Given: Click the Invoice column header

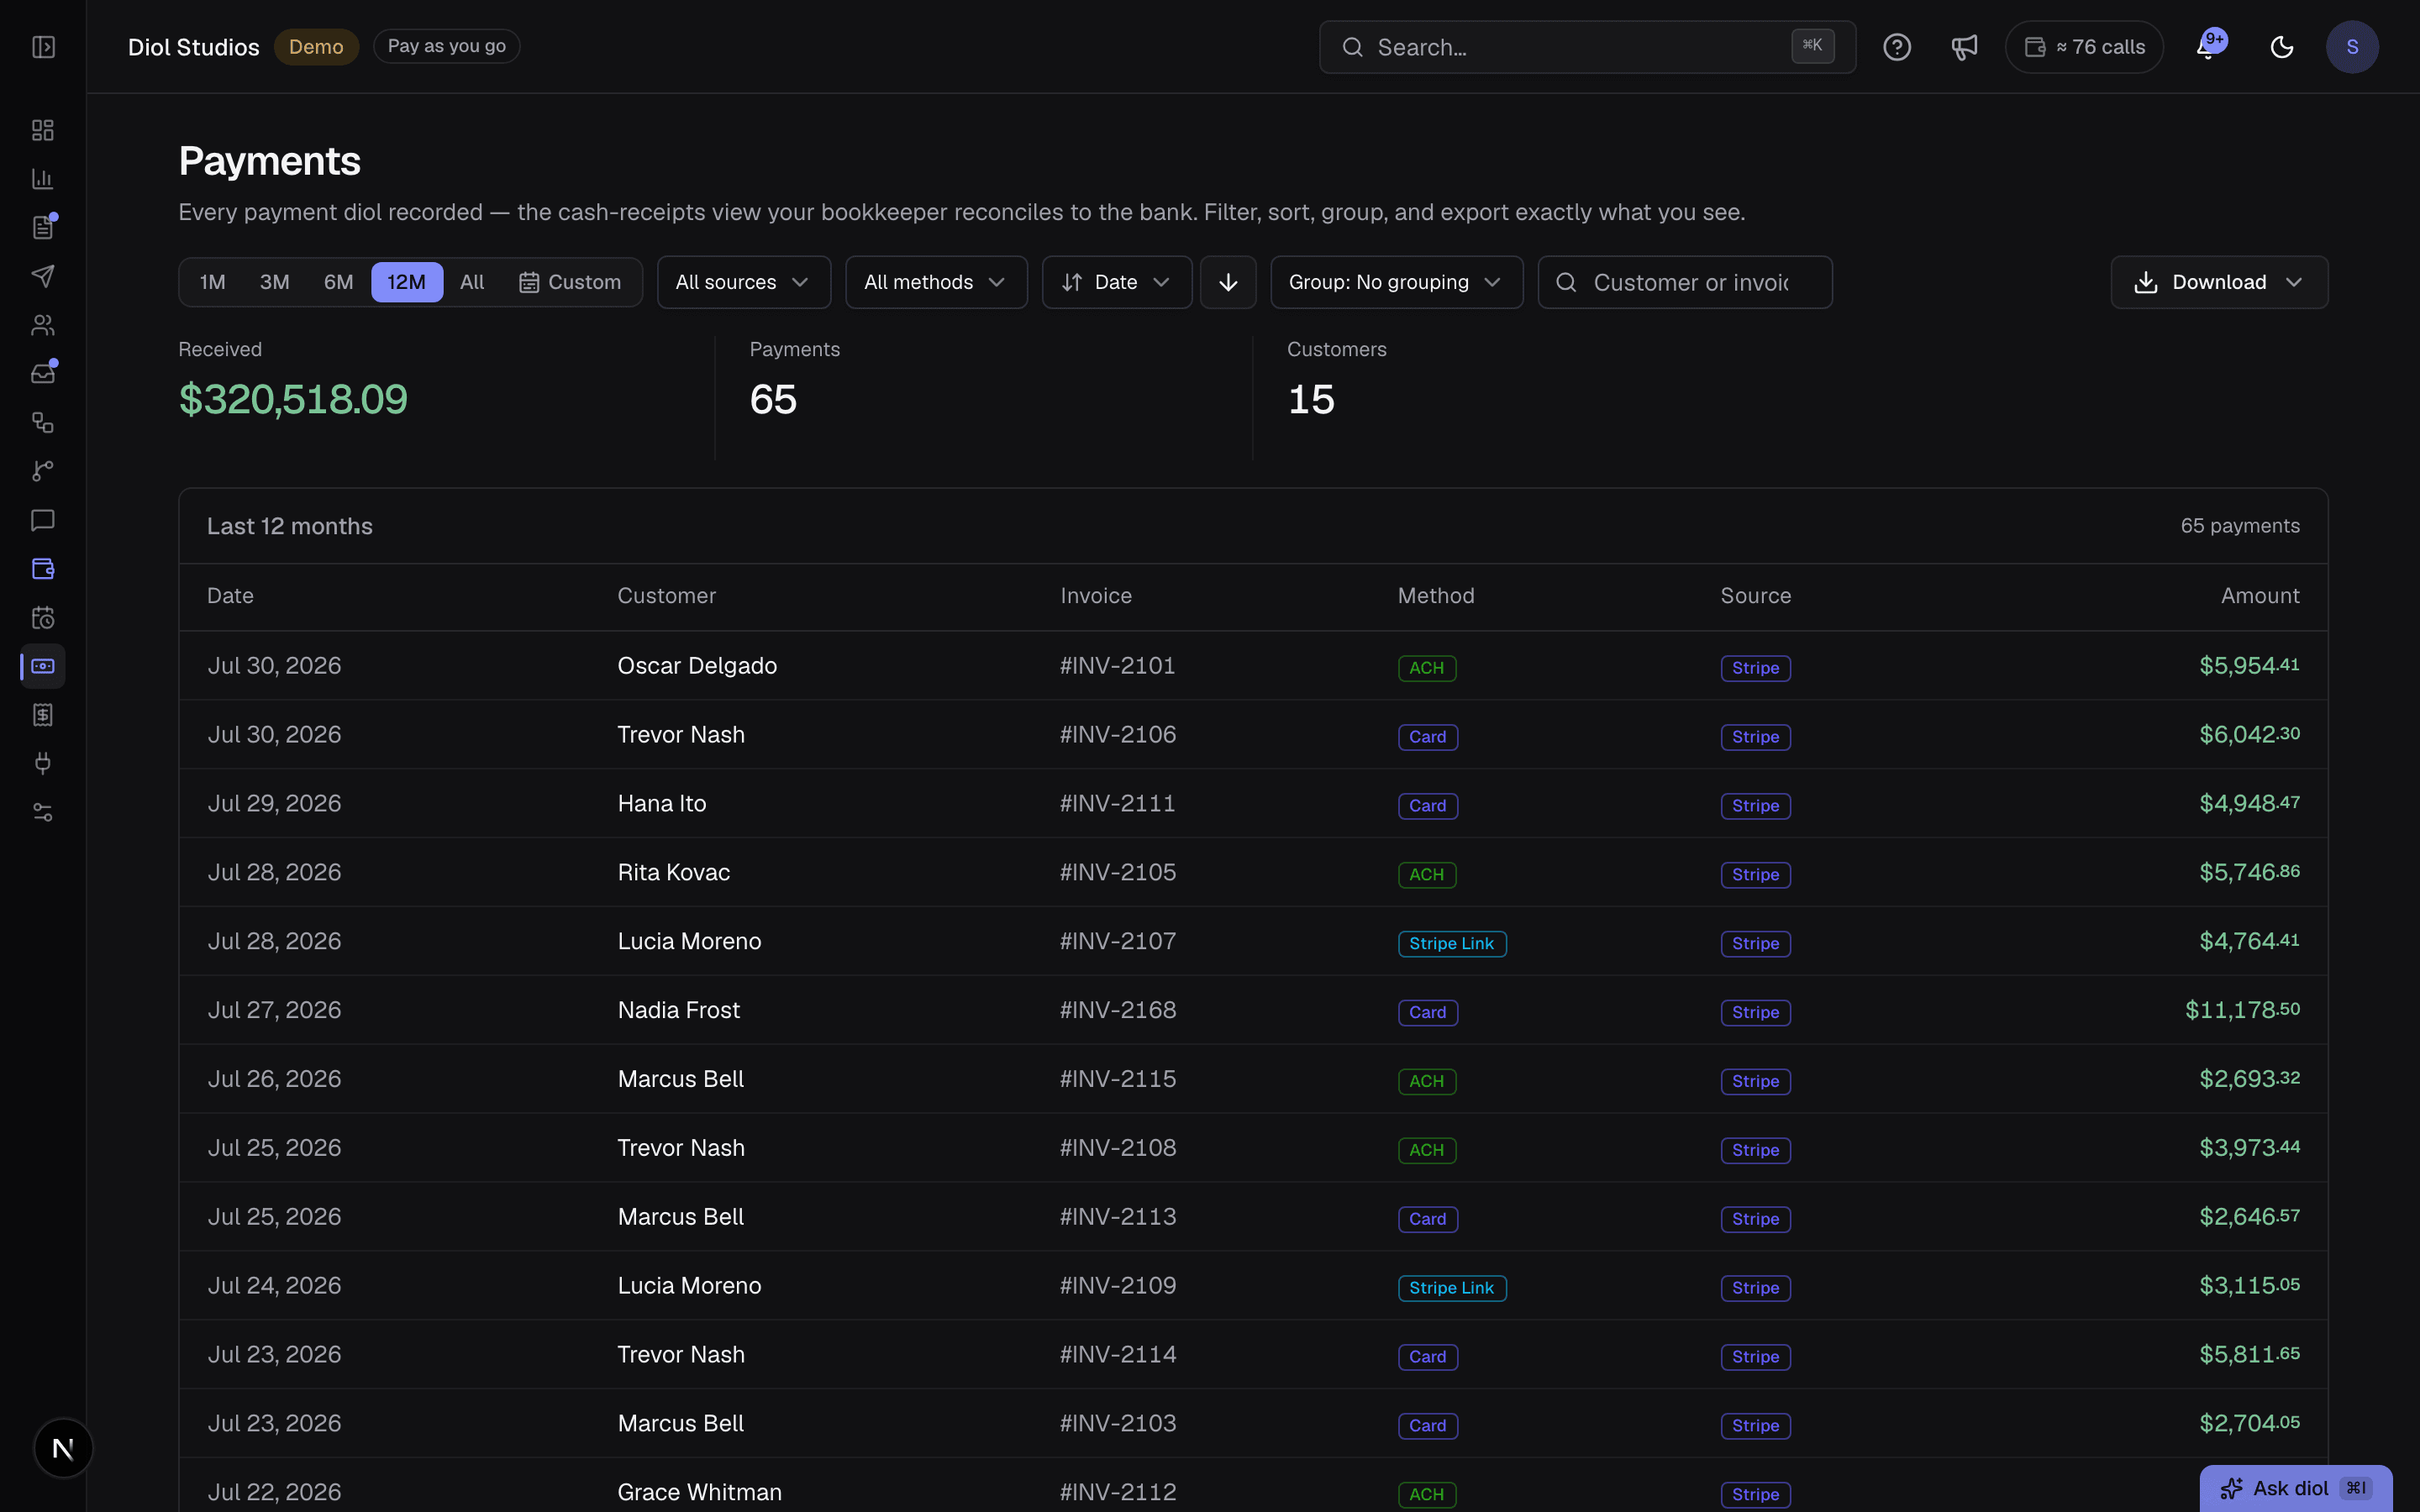Looking at the screenshot, I should 1096,596.
